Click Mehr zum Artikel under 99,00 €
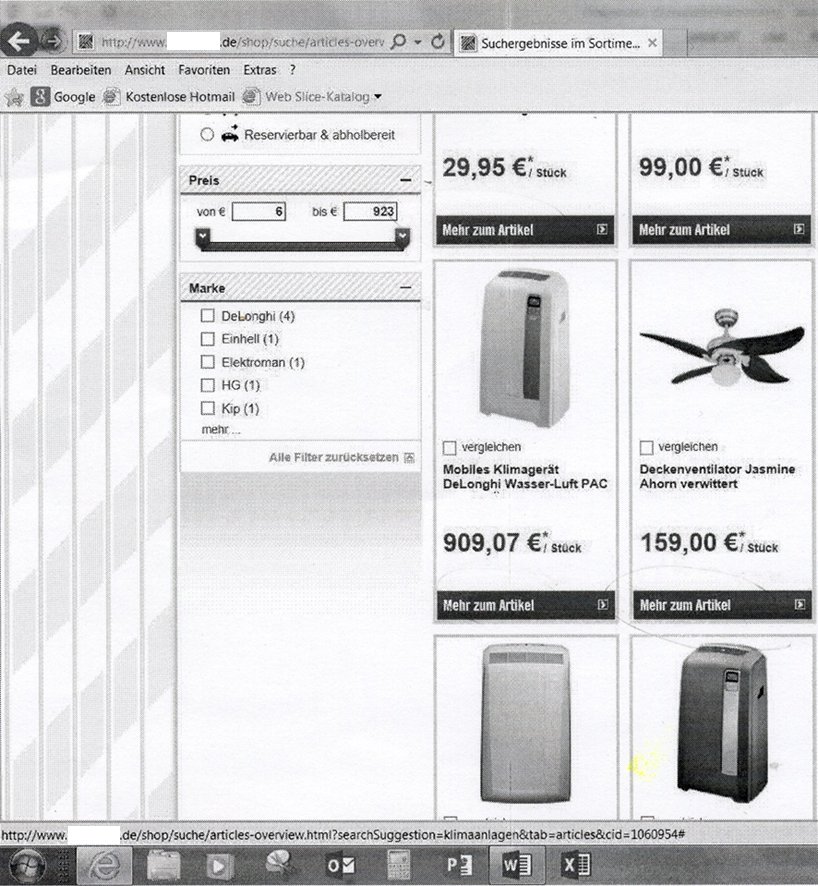Viewport: 818px width, 886px height. pos(721,230)
